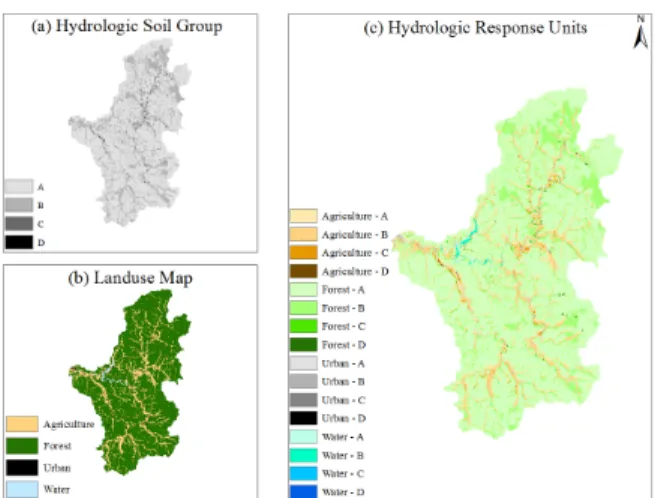Click the 'Urban - B' legend label
The width and height of the screenshot is (655, 498).
click(x=343, y=381)
